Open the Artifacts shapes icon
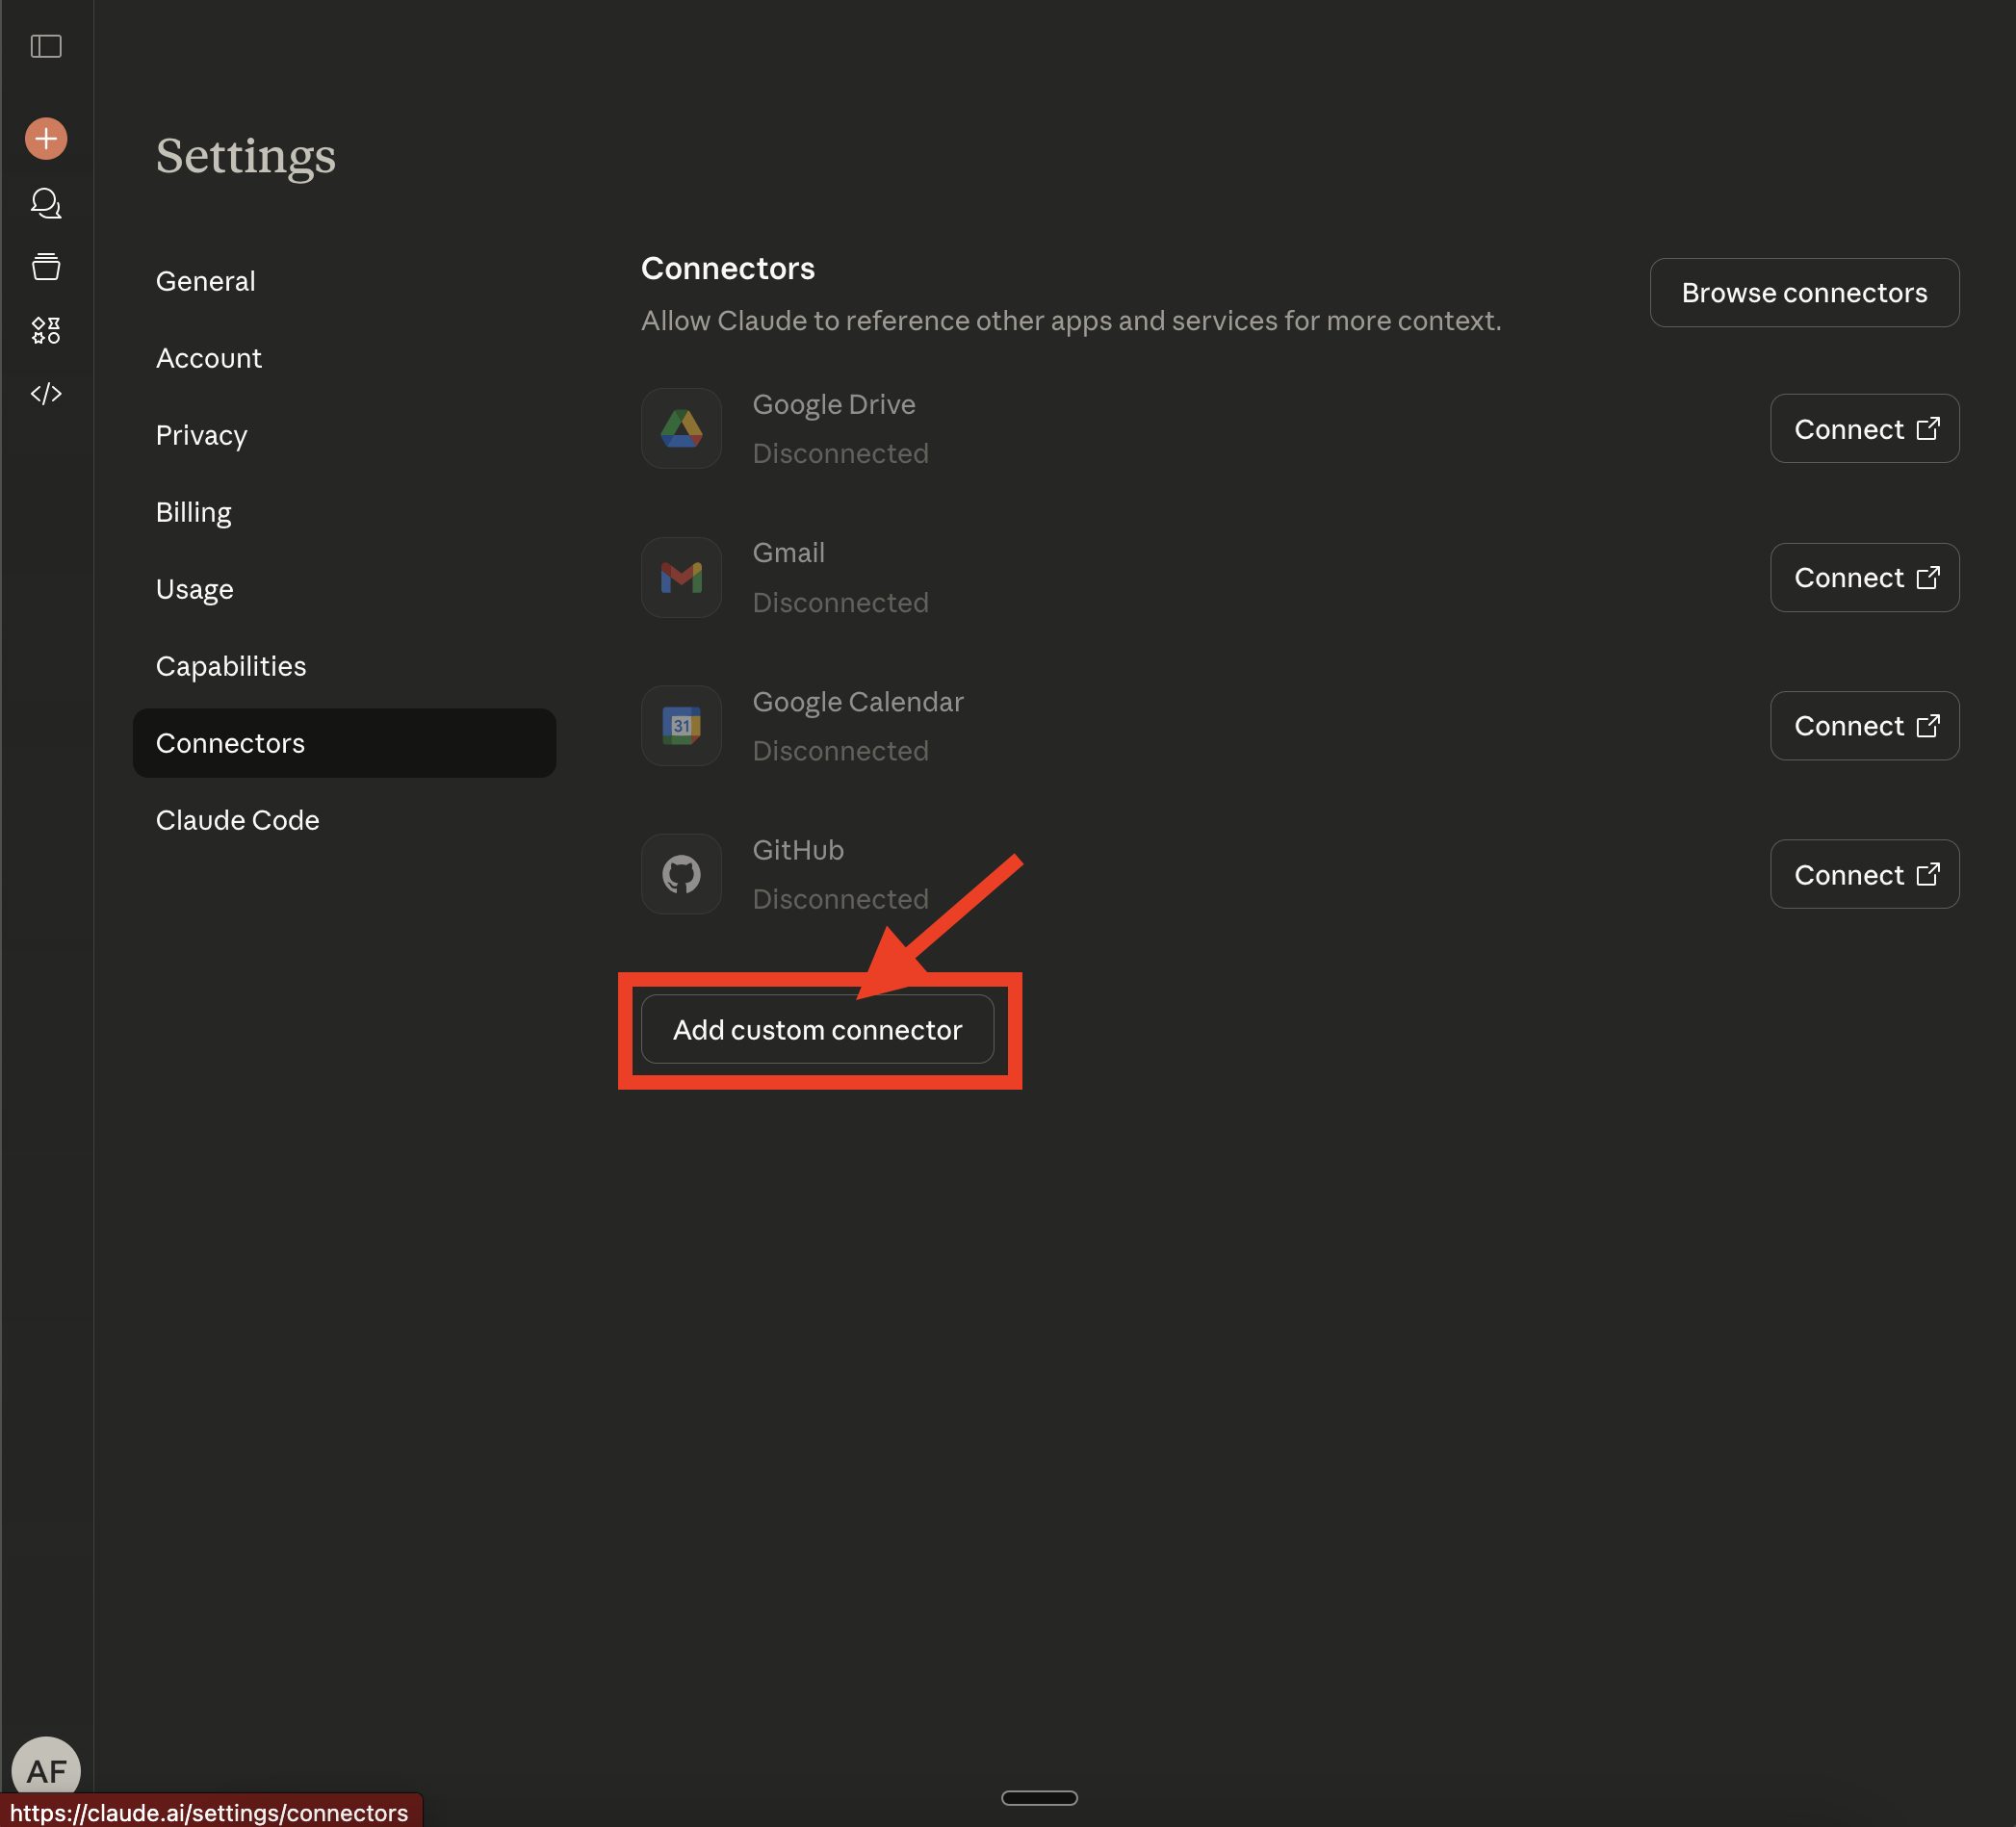The width and height of the screenshot is (2016, 1827). [x=46, y=330]
